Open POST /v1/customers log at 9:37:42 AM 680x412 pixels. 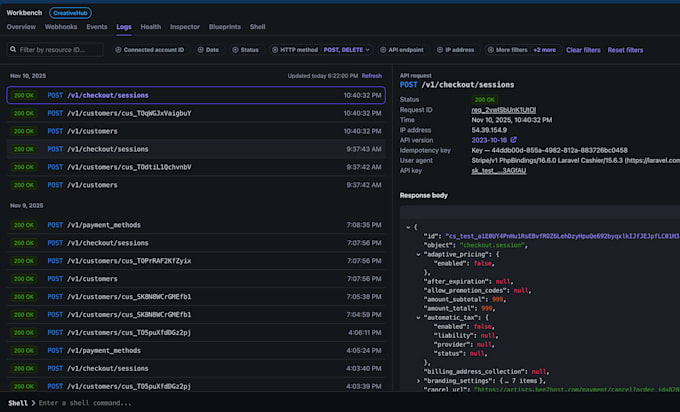tap(196, 185)
